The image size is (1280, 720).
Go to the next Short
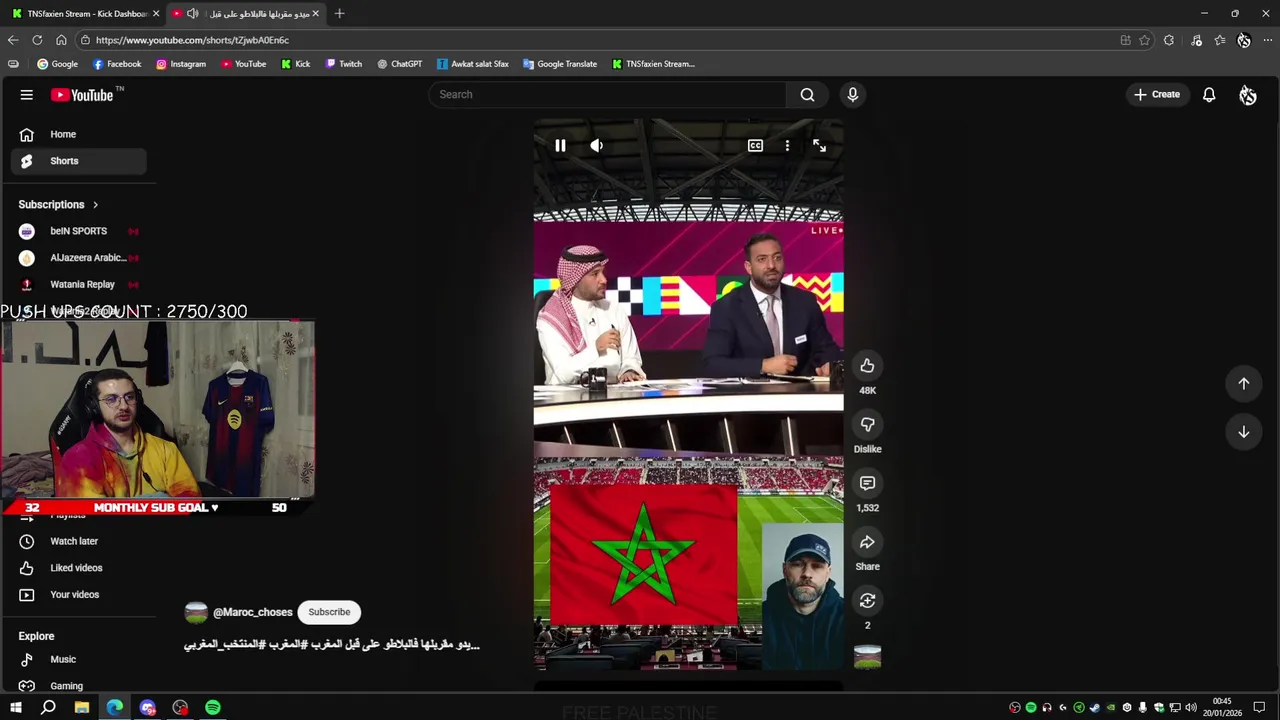point(1244,432)
